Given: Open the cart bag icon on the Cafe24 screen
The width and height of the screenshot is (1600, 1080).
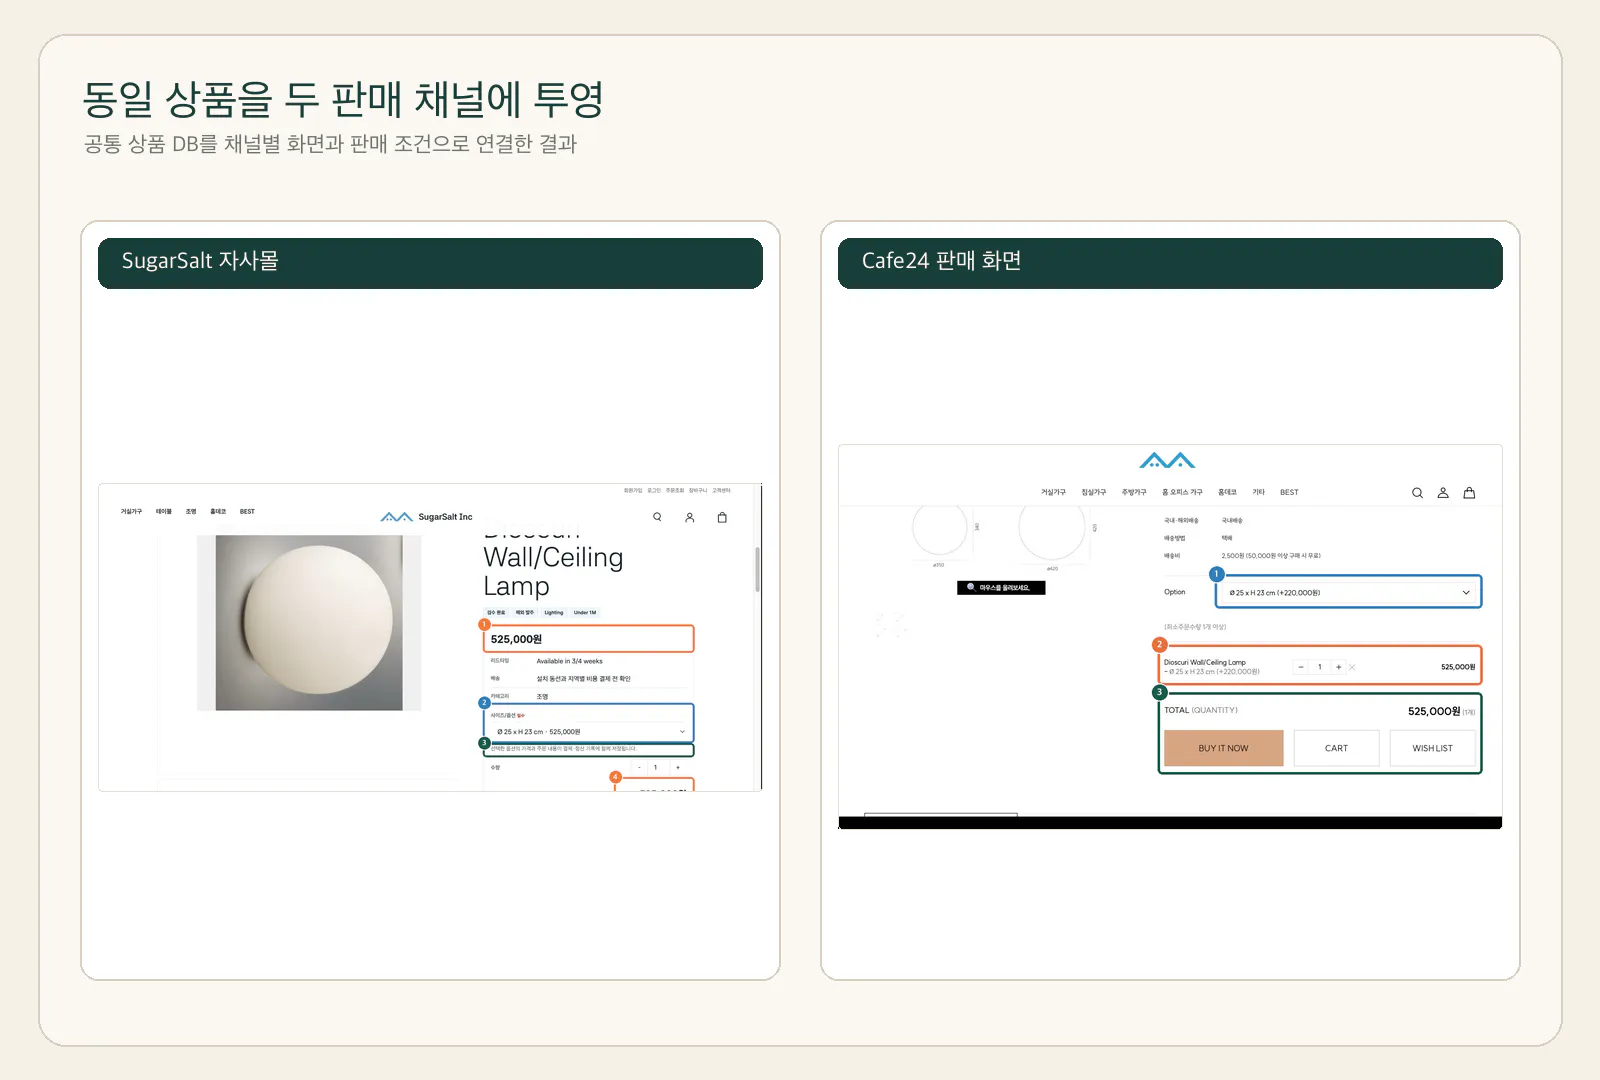Looking at the screenshot, I should click(x=1469, y=493).
